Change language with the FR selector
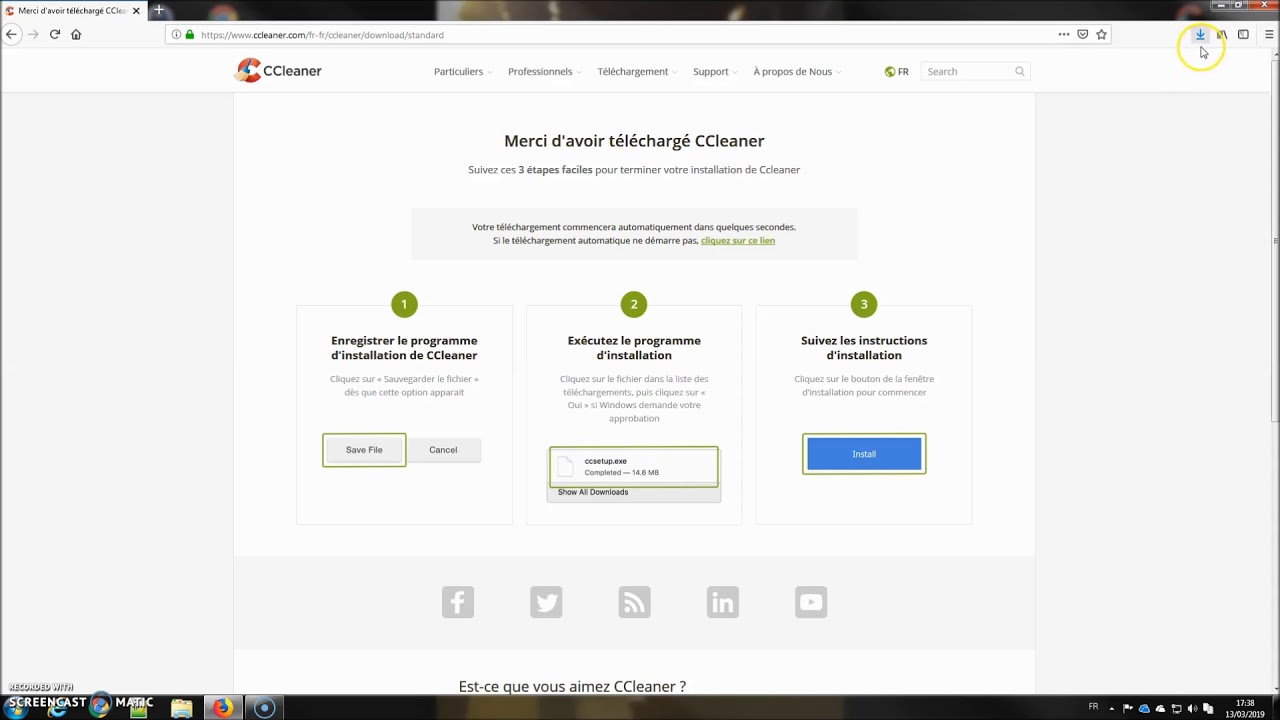This screenshot has width=1280, height=720. [x=896, y=72]
